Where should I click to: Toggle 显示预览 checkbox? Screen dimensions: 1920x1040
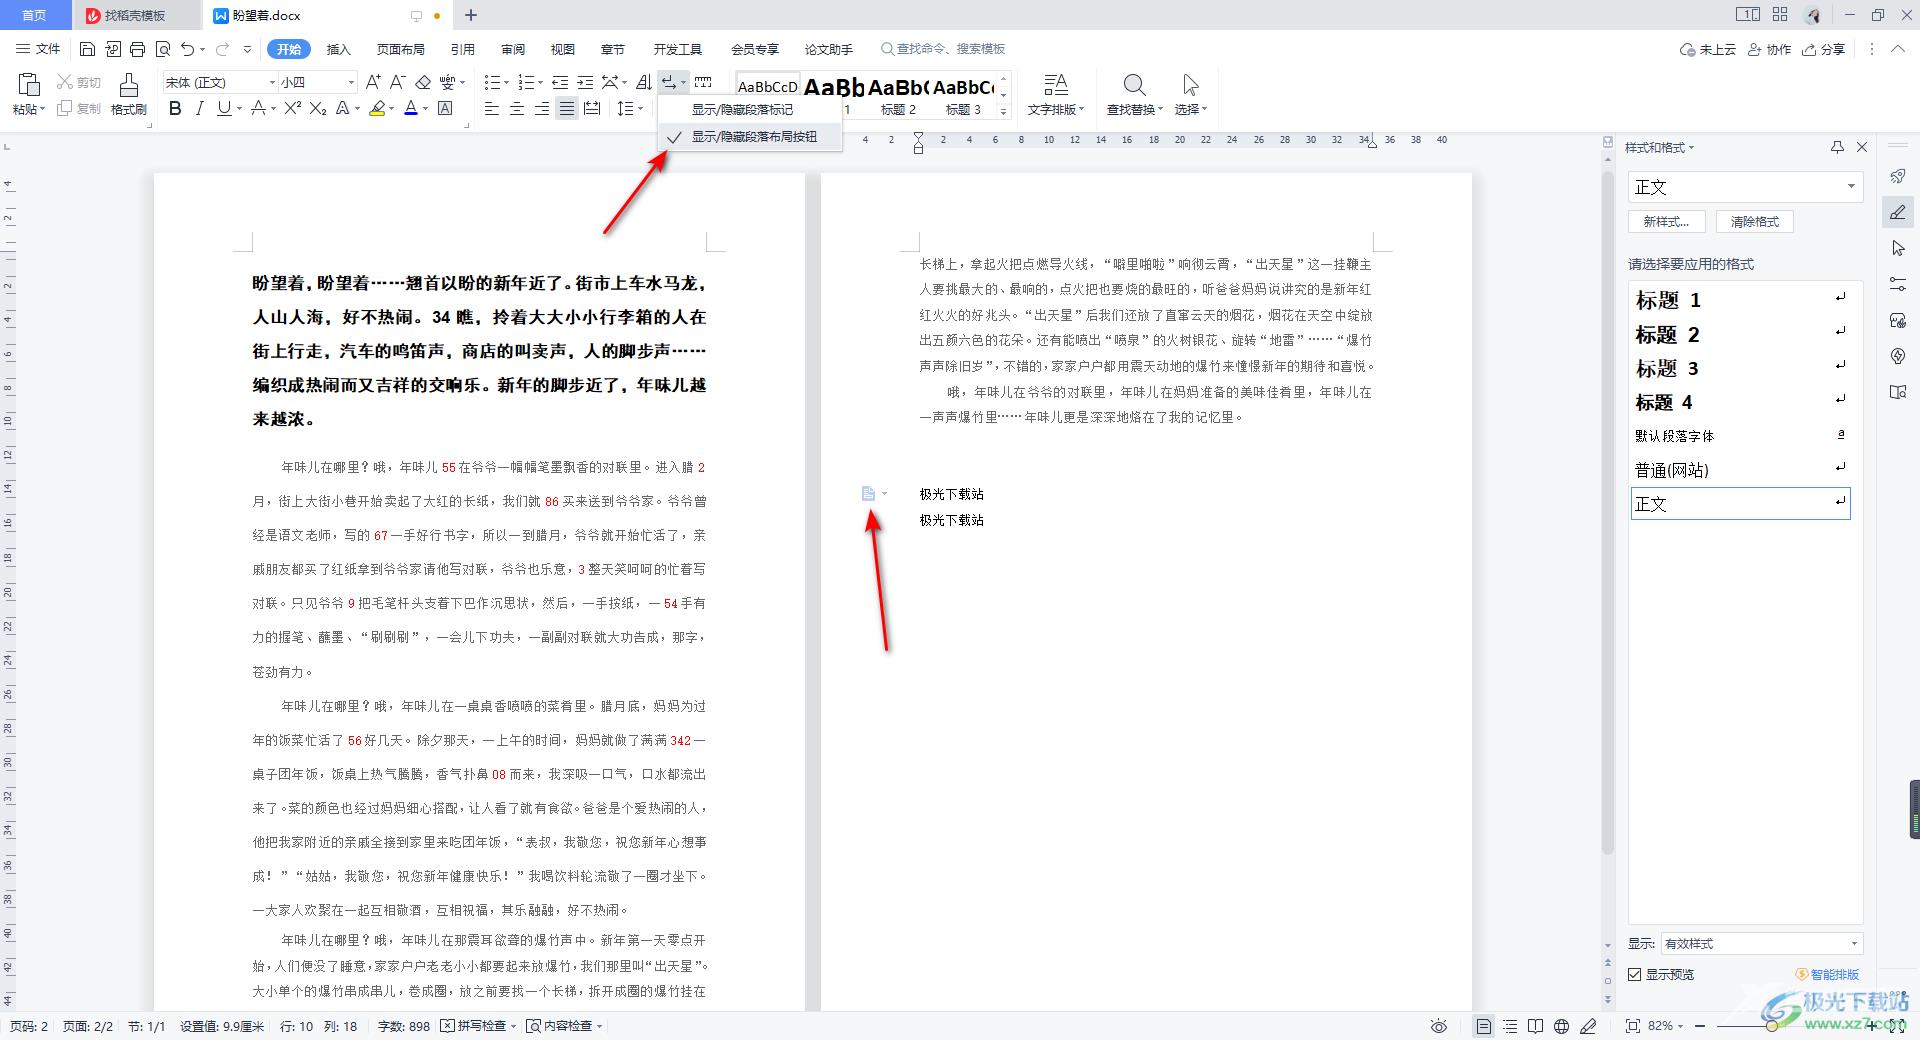coord(1635,974)
